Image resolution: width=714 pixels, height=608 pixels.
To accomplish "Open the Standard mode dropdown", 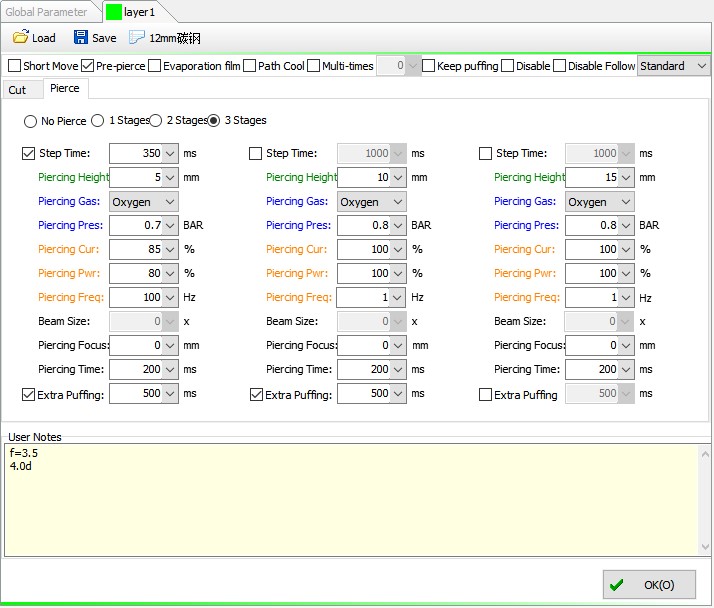I will pyautogui.click(x=673, y=66).
